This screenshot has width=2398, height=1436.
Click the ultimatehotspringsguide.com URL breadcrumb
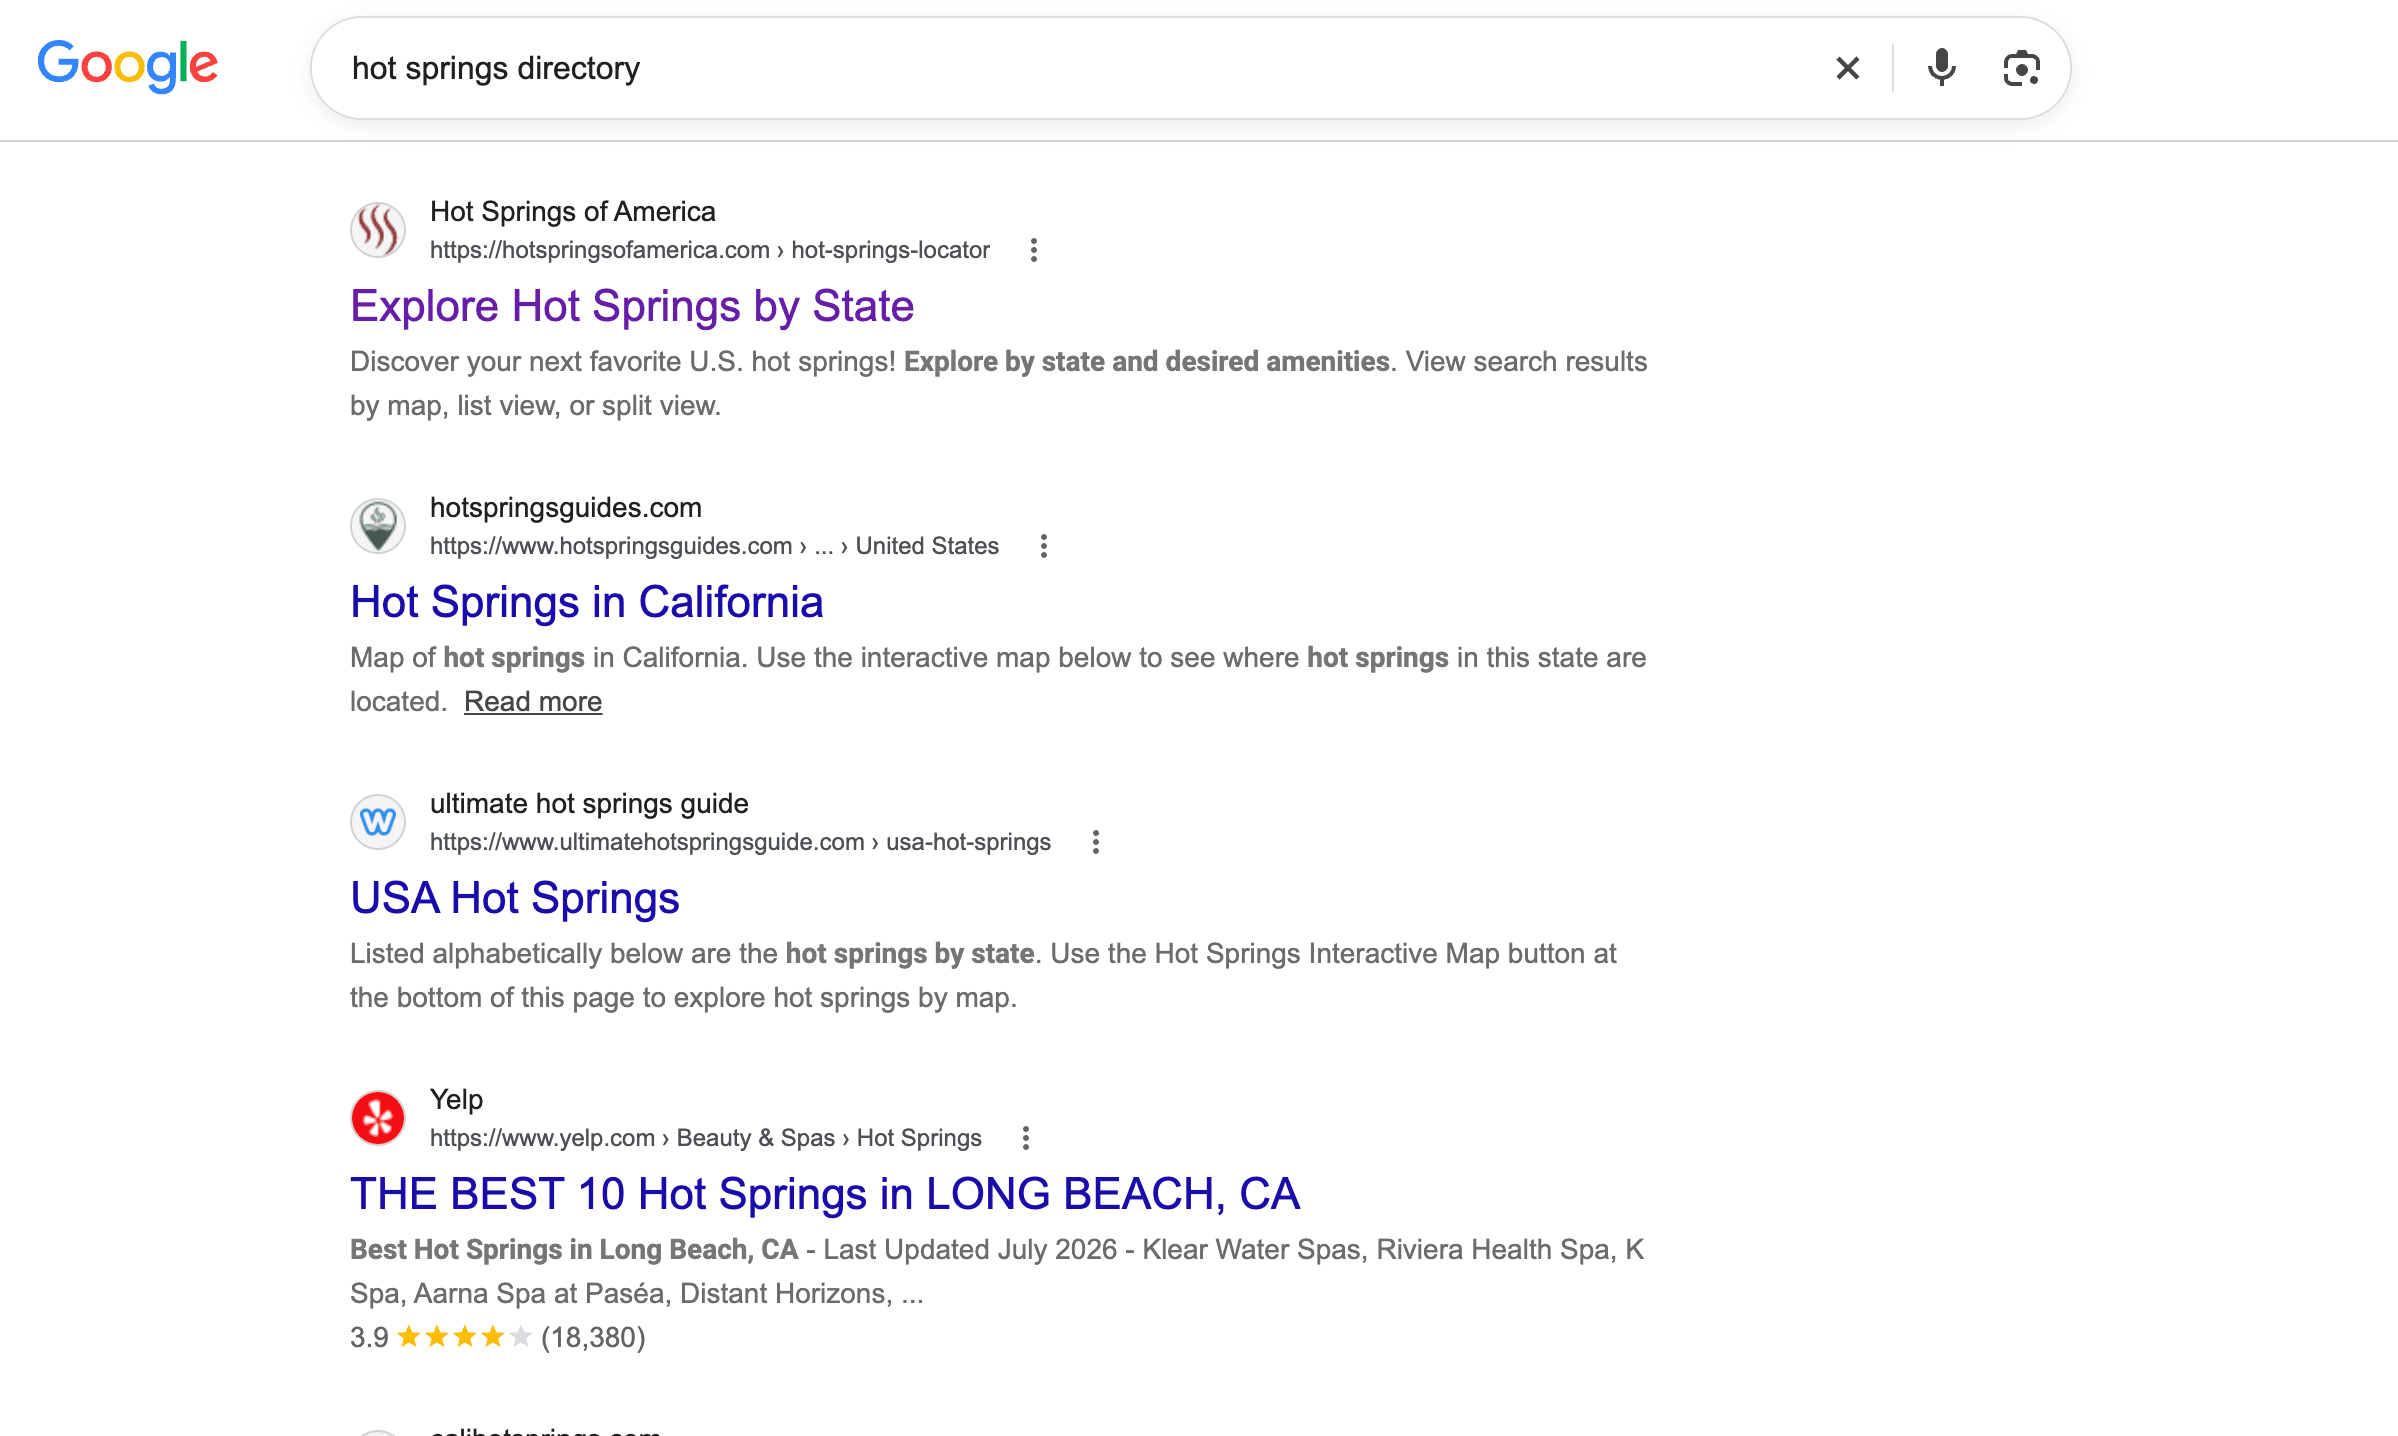[x=740, y=842]
